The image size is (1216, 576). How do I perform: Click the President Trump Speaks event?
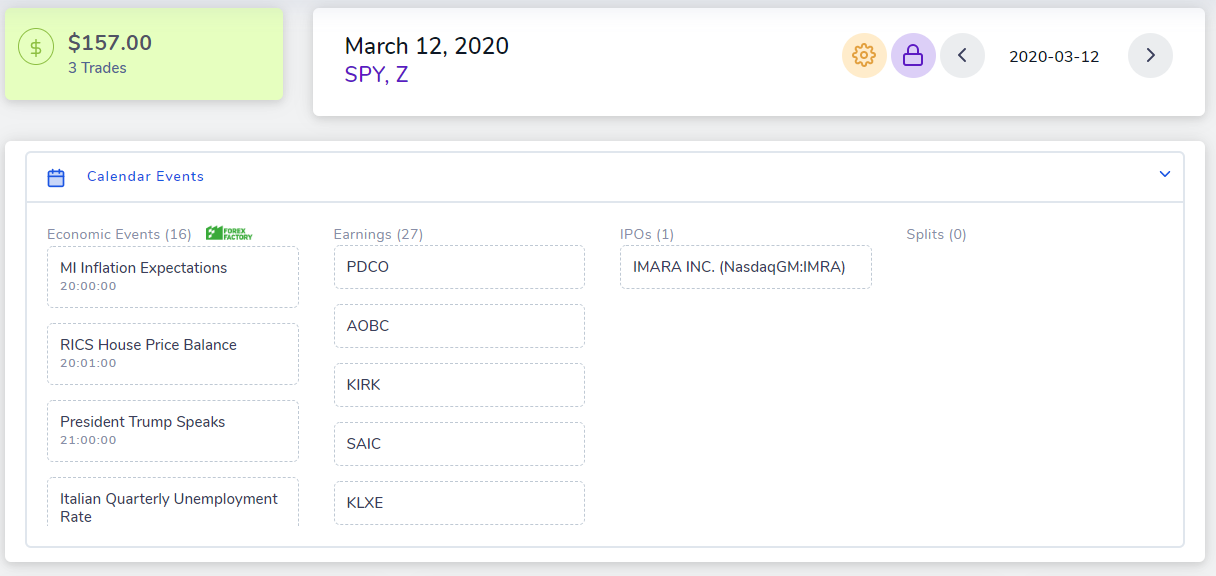(x=173, y=431)
